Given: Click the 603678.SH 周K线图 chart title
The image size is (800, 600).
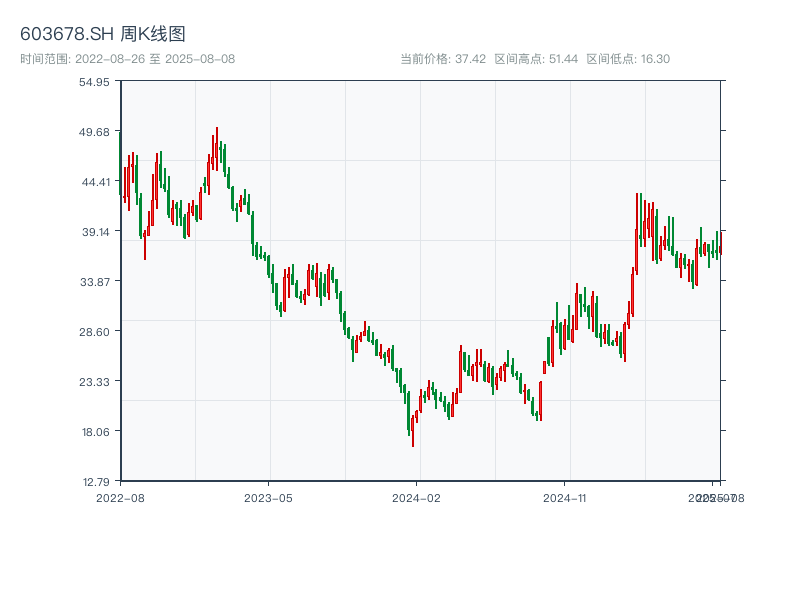Looking at the screenshot, I should point(103,34).
